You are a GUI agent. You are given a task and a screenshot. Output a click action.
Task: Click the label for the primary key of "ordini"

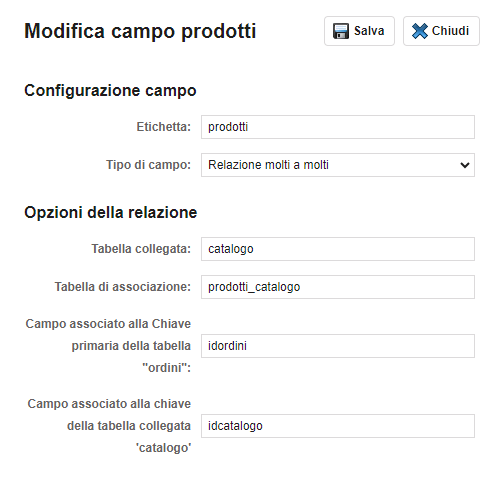click(x=108, y=346)
